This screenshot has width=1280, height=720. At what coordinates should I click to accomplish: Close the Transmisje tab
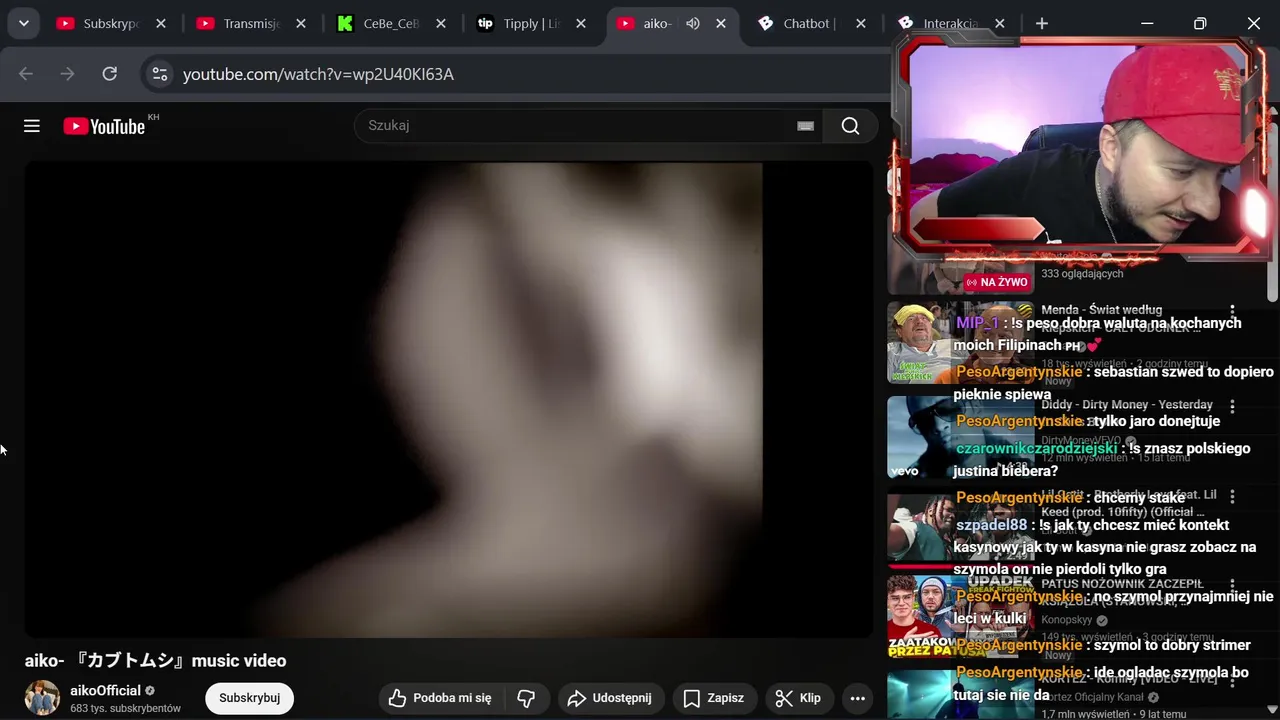pyautogui.click(x=301, y=23)
